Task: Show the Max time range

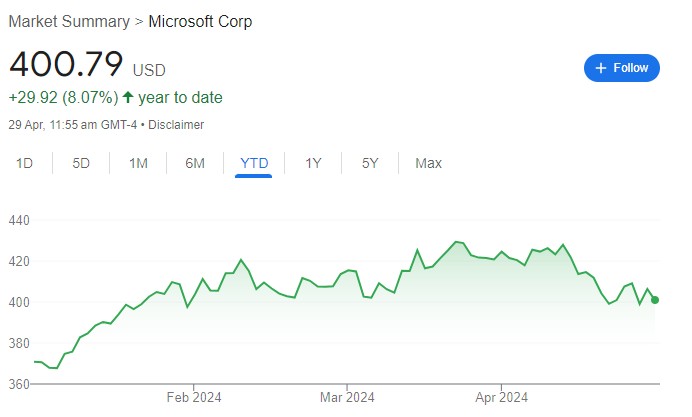Action: [428, 163]
